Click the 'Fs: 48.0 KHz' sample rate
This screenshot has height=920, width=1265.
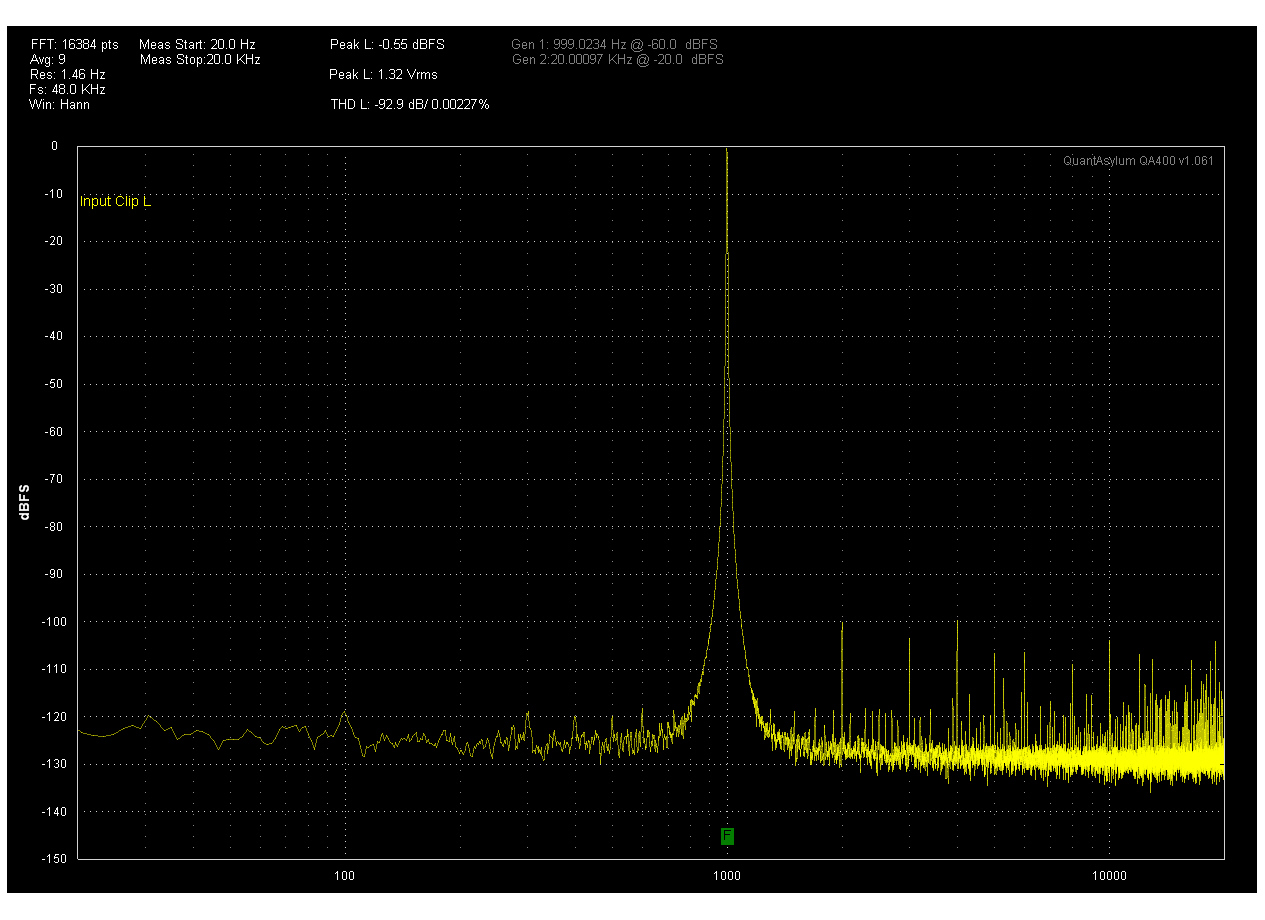(x=68, y=89)
